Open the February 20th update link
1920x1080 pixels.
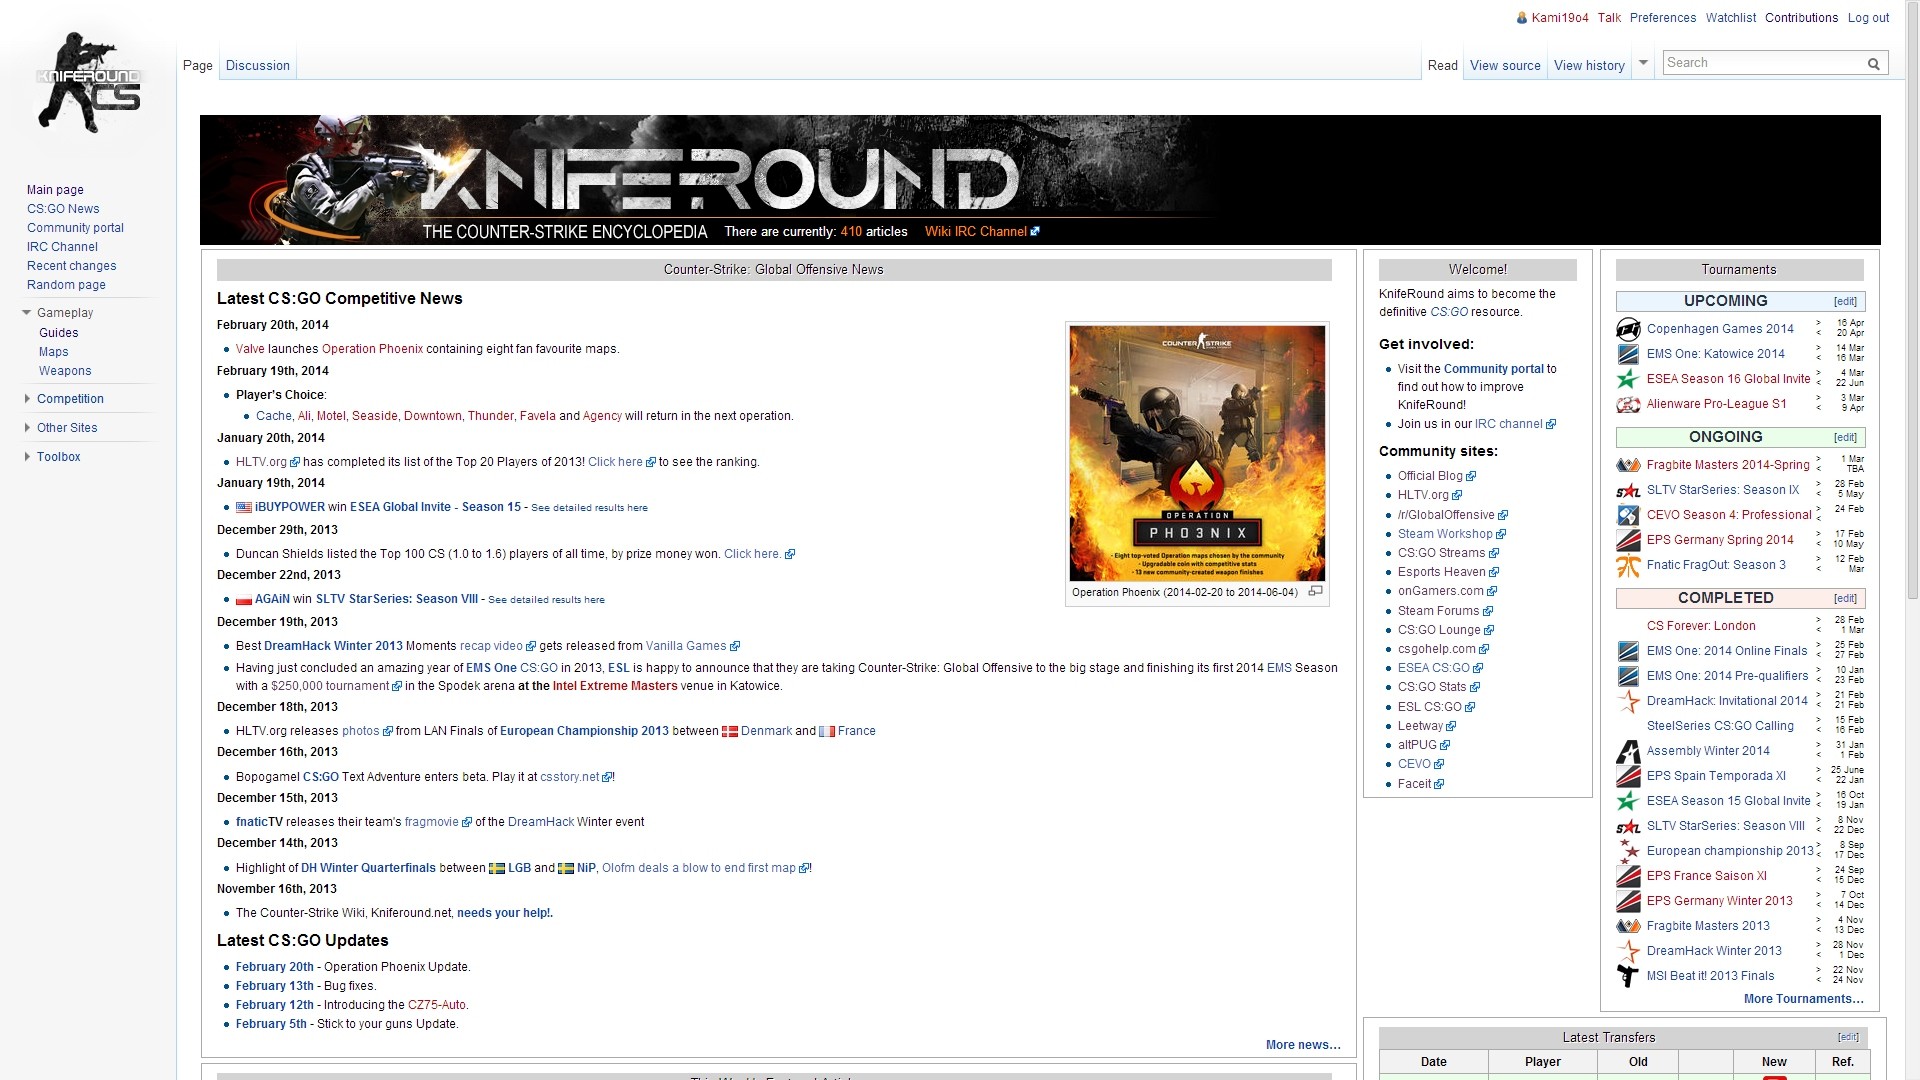[274, 967]
